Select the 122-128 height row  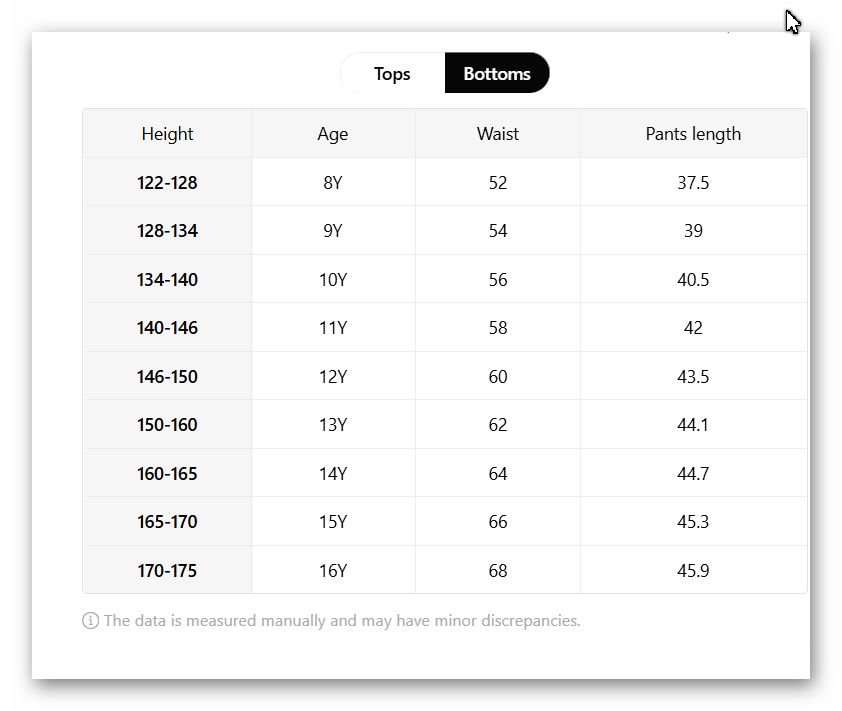[167, 183]
